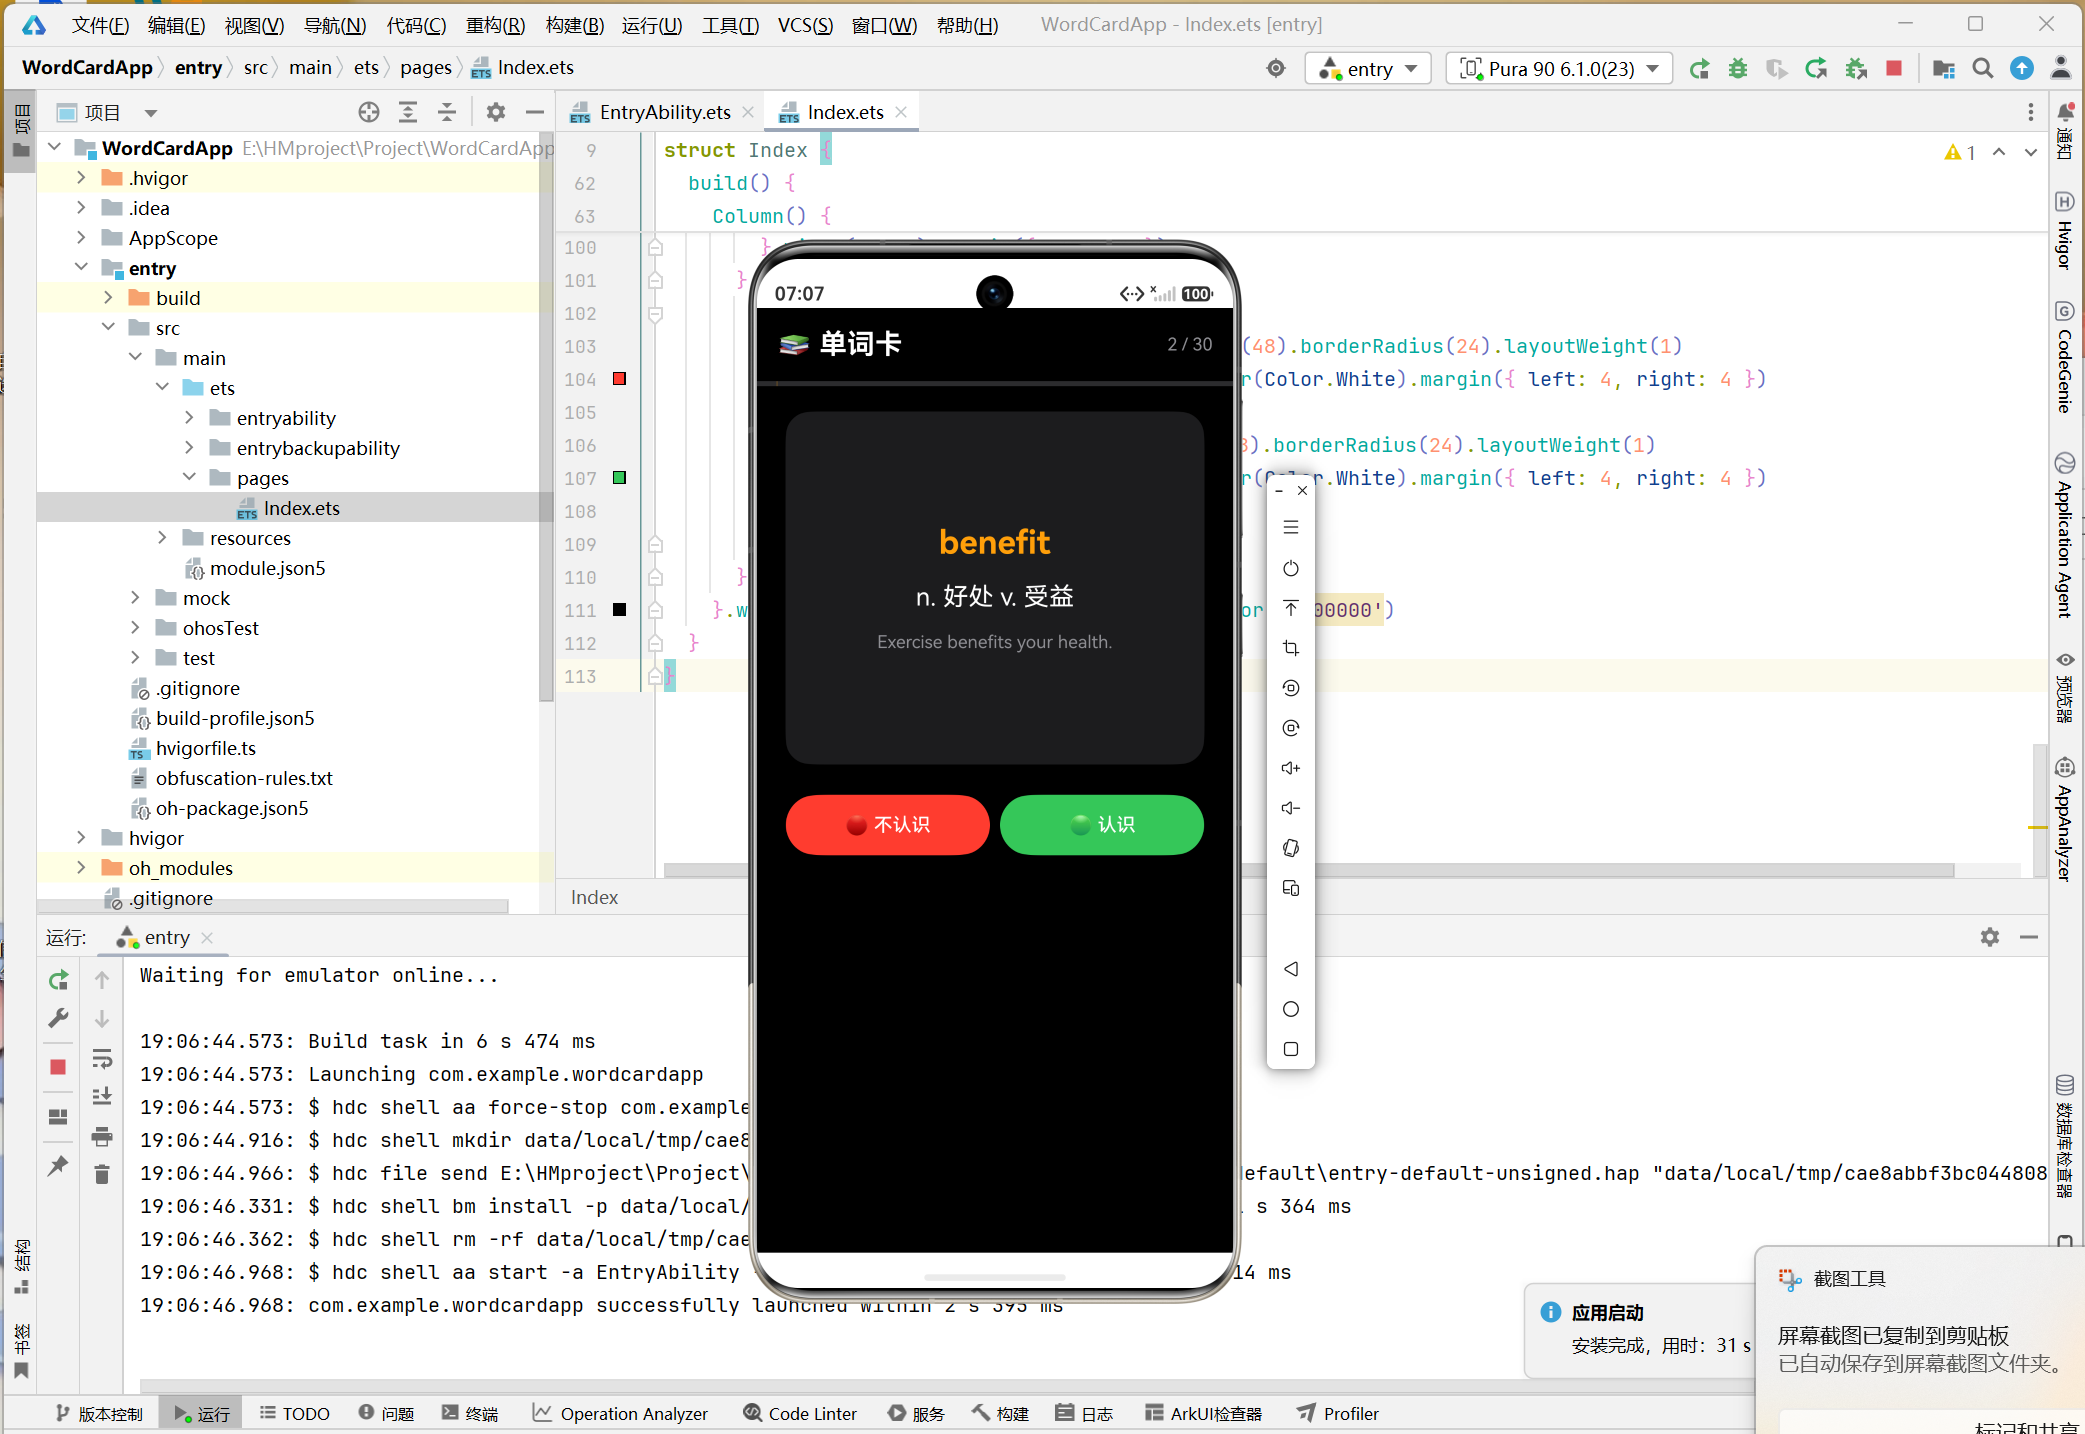Screen dimensions: 2085x1434
Task: Toggle scroll-to-end in the run console
Action: [x=102, y=1097]
